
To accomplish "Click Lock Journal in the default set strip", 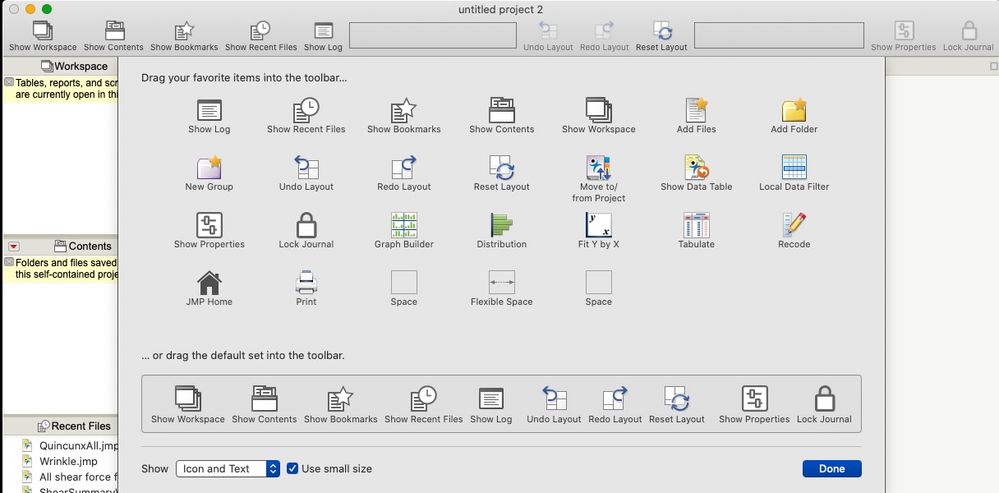I will [x=824, y=404].
